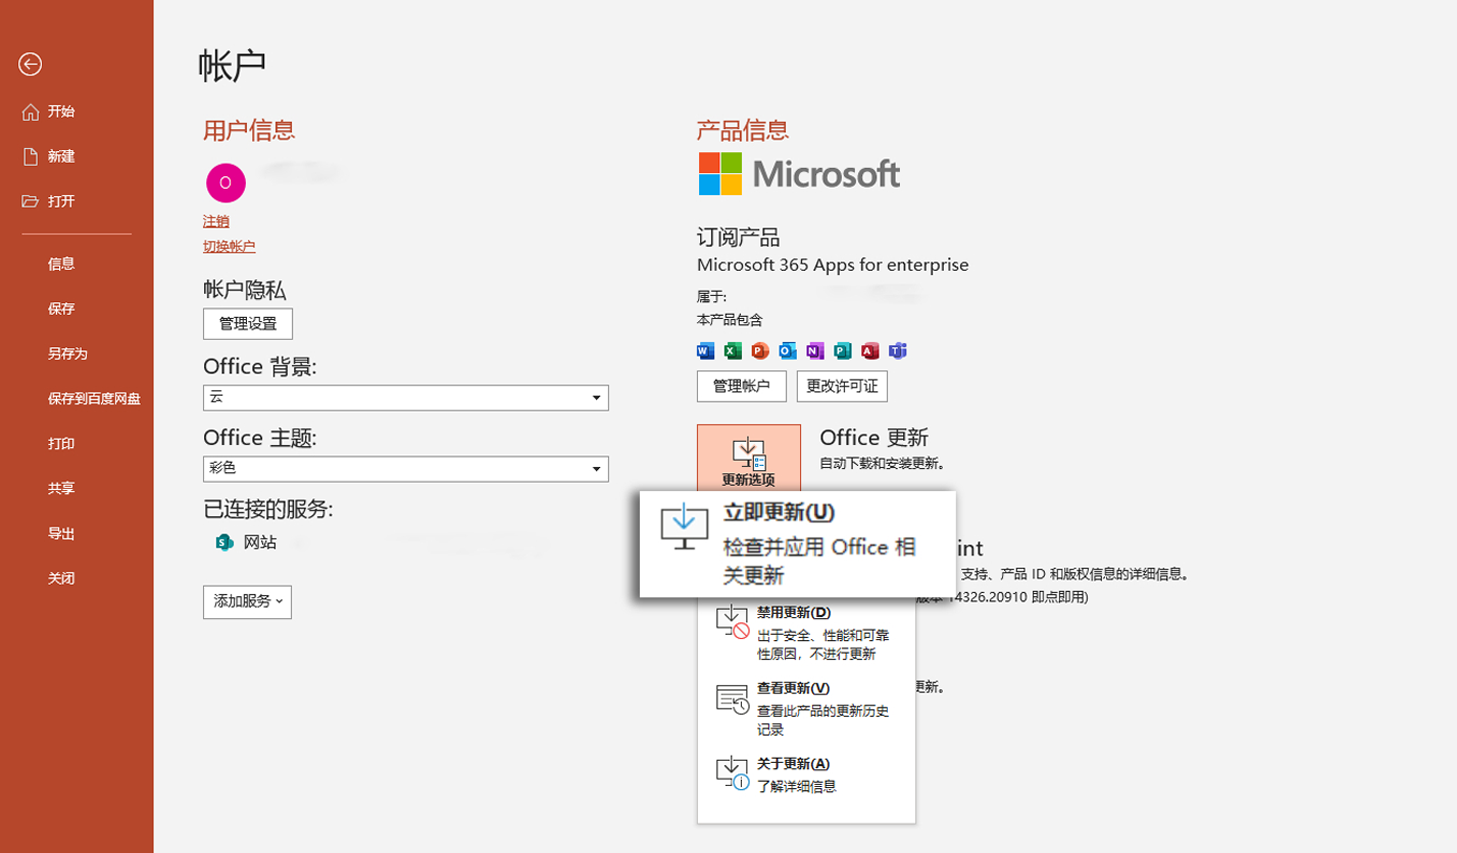Click the 更改许可证 button
The width and height of the screenshot is (1457, 853).
tap(842, 386)
